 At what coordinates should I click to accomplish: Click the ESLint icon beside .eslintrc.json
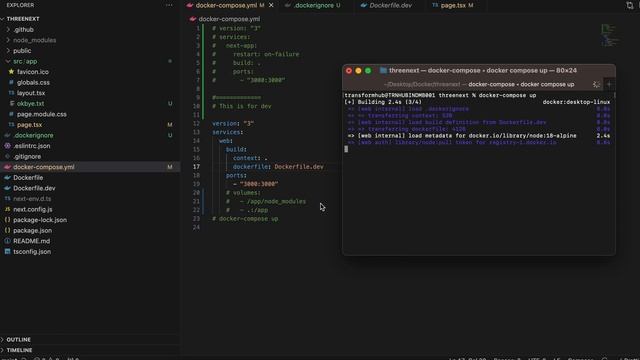click(7, 146)
